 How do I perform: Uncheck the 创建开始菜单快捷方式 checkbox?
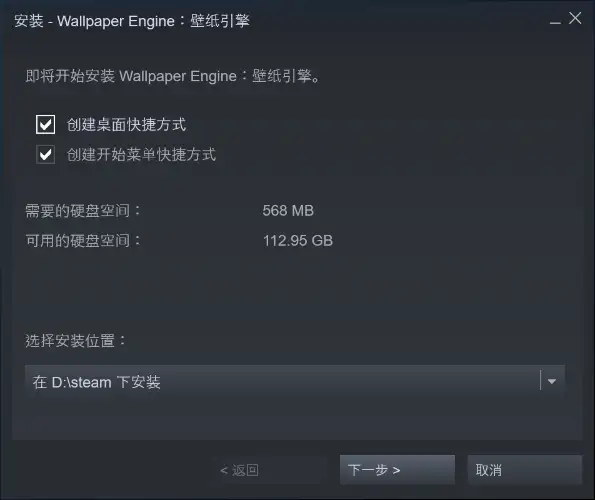46,154
